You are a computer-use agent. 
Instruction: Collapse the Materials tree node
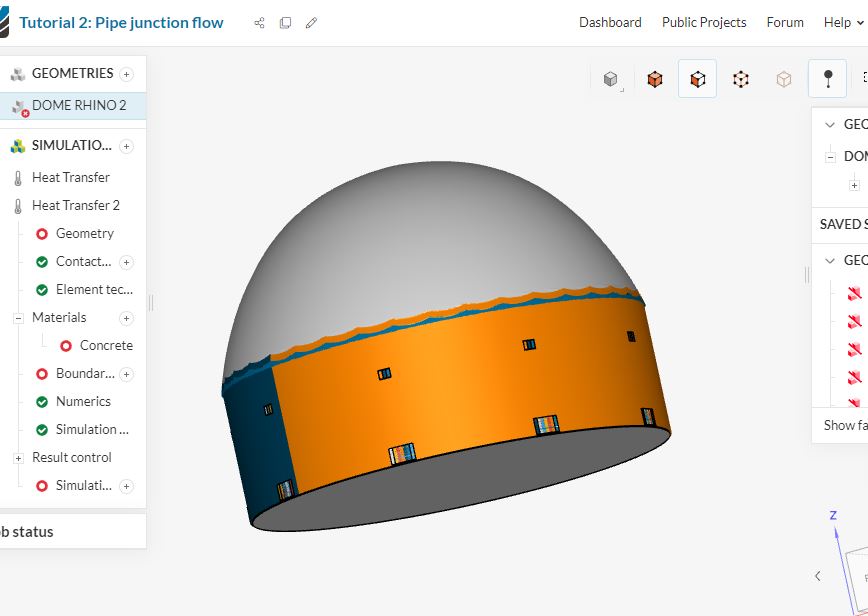tap(18, 318)
